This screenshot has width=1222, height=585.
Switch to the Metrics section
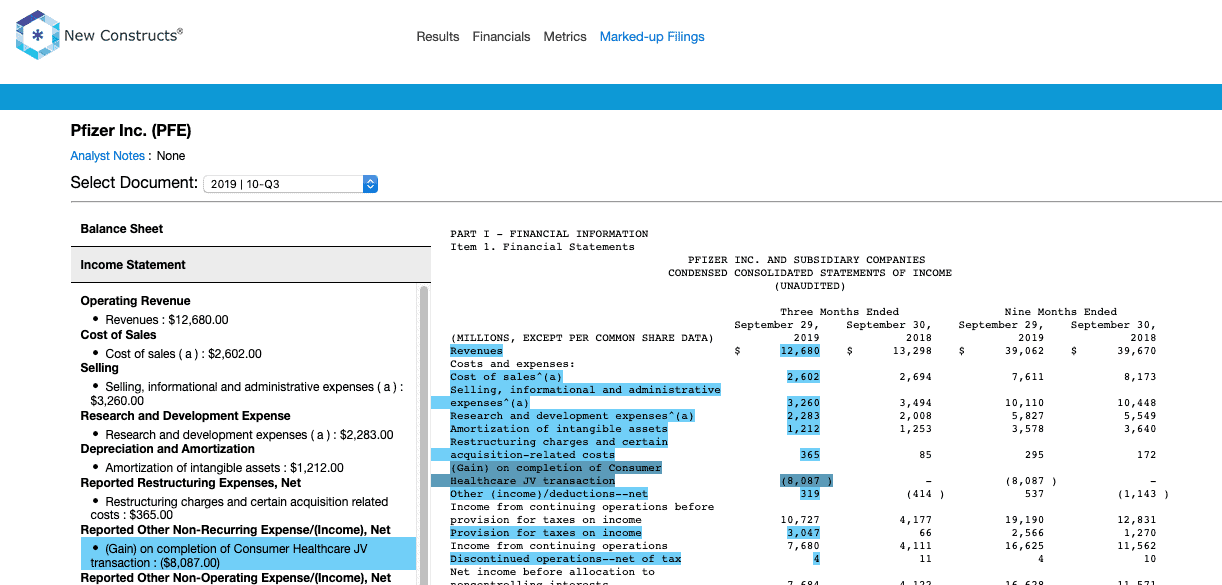(x=565, y=37)
